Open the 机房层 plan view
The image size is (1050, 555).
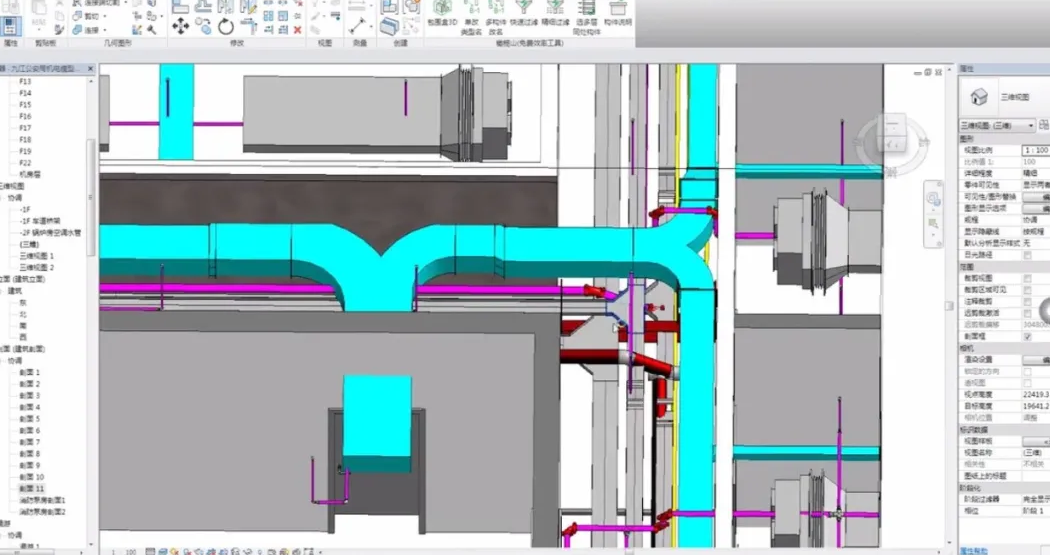point(29,174)
